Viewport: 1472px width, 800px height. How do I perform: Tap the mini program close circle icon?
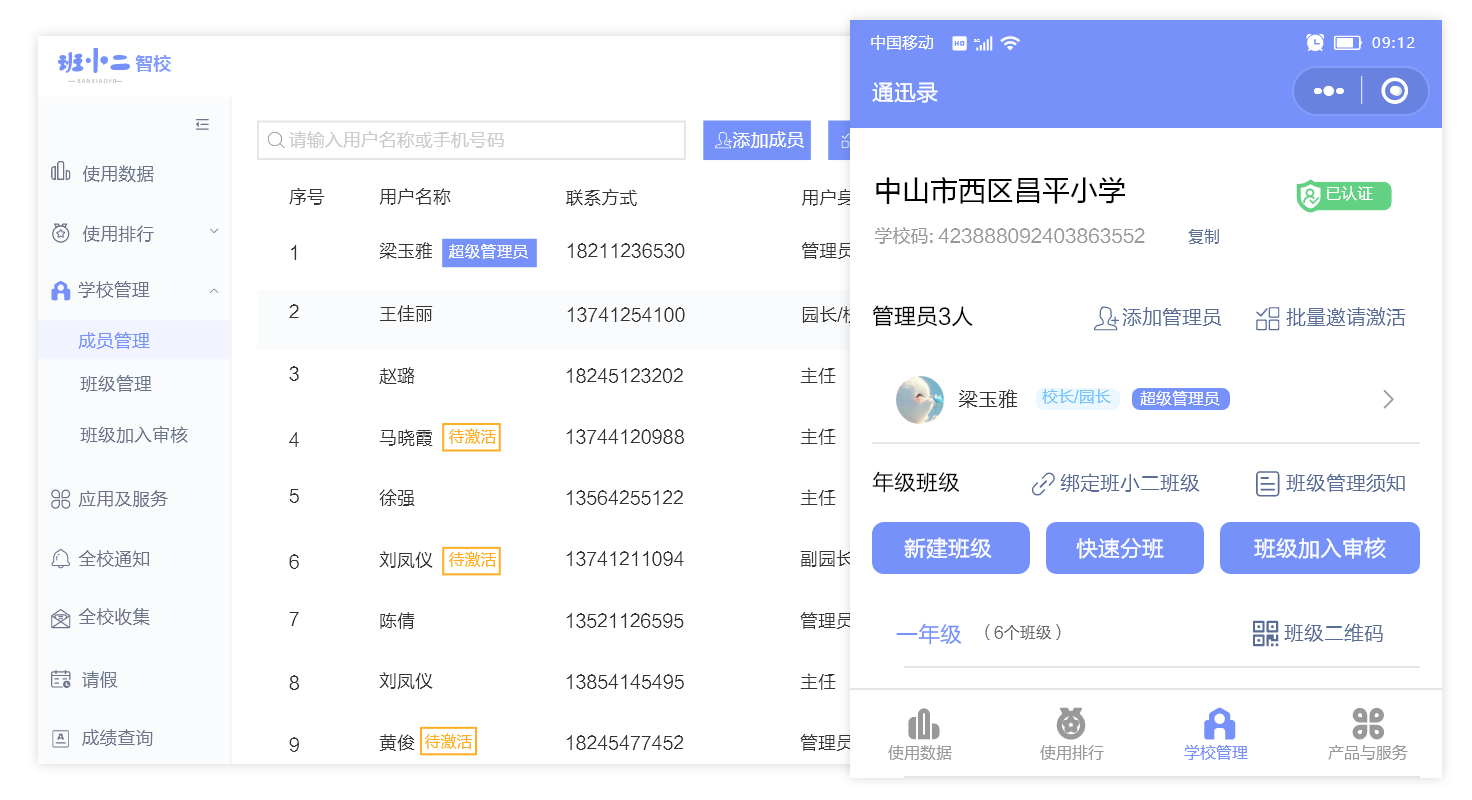tap(1394, 92)
